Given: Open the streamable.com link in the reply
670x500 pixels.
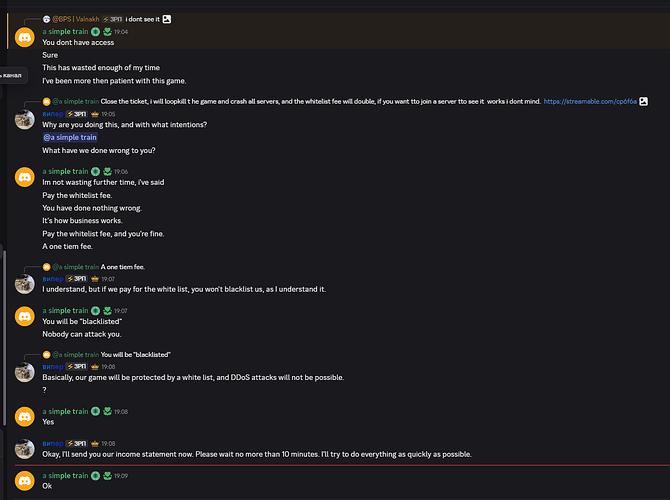Looking at the screenshot, I should point(590,101).
